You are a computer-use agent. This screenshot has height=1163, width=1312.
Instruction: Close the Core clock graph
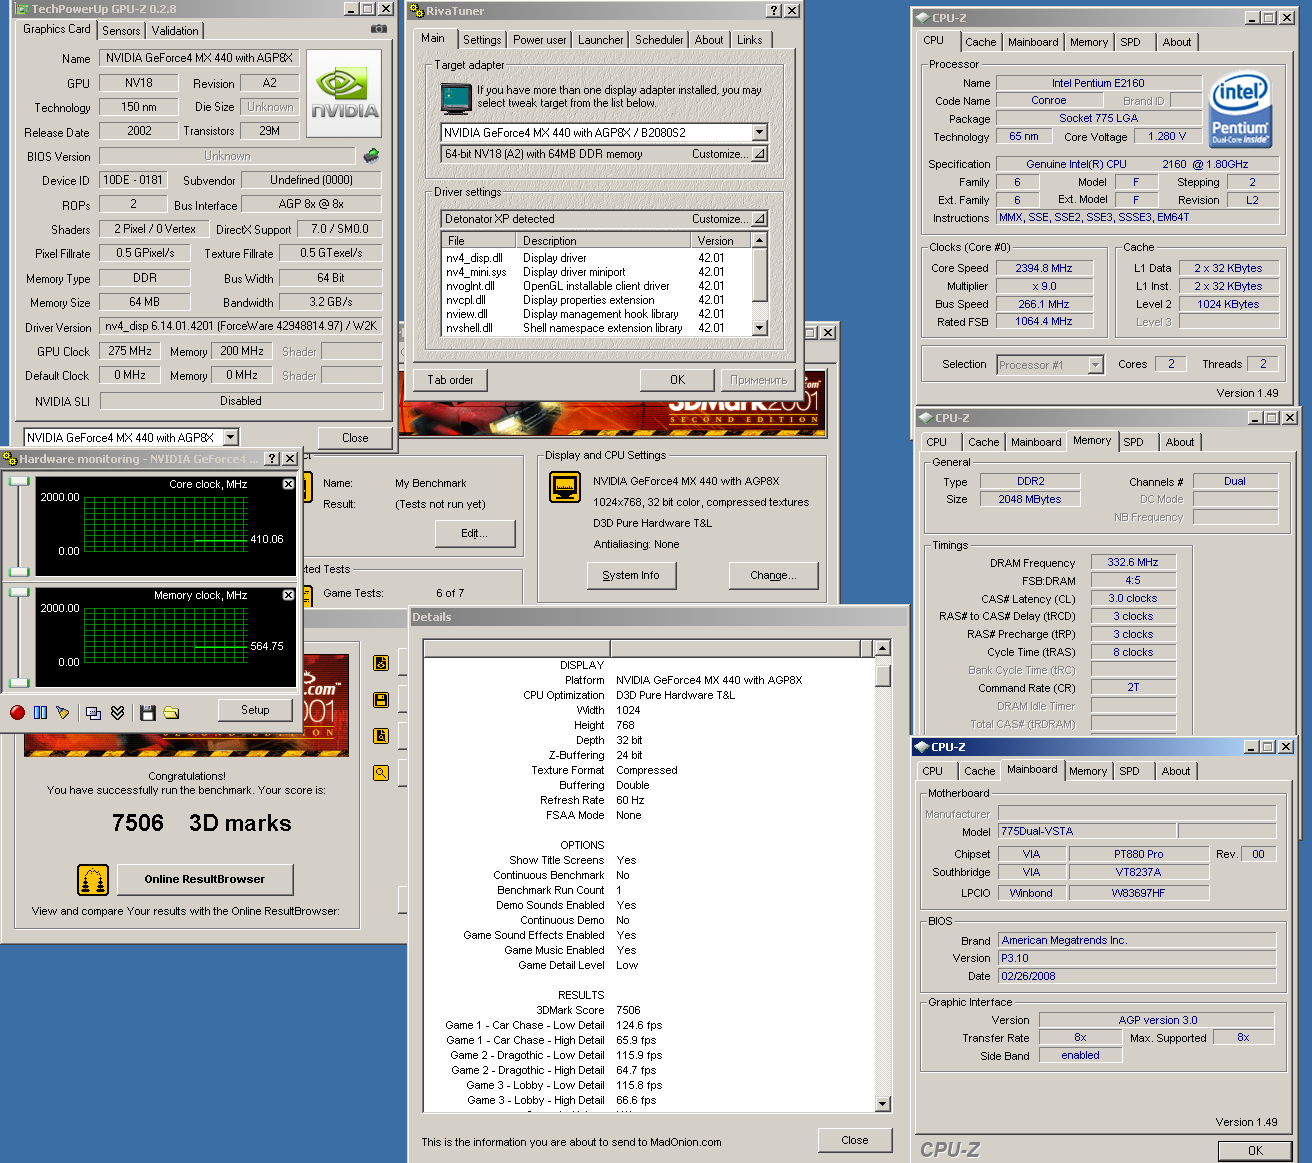[288, 484]
